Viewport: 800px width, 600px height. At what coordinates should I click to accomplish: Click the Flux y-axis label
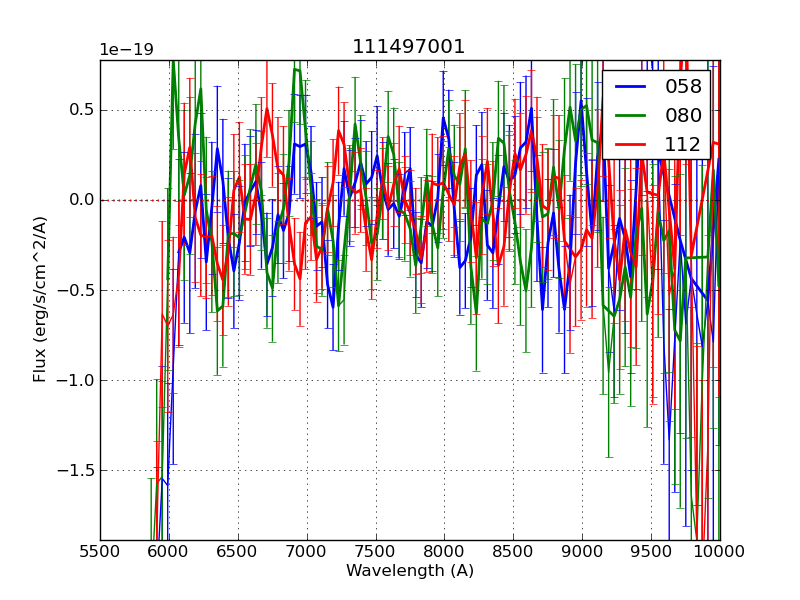point(40,299)
